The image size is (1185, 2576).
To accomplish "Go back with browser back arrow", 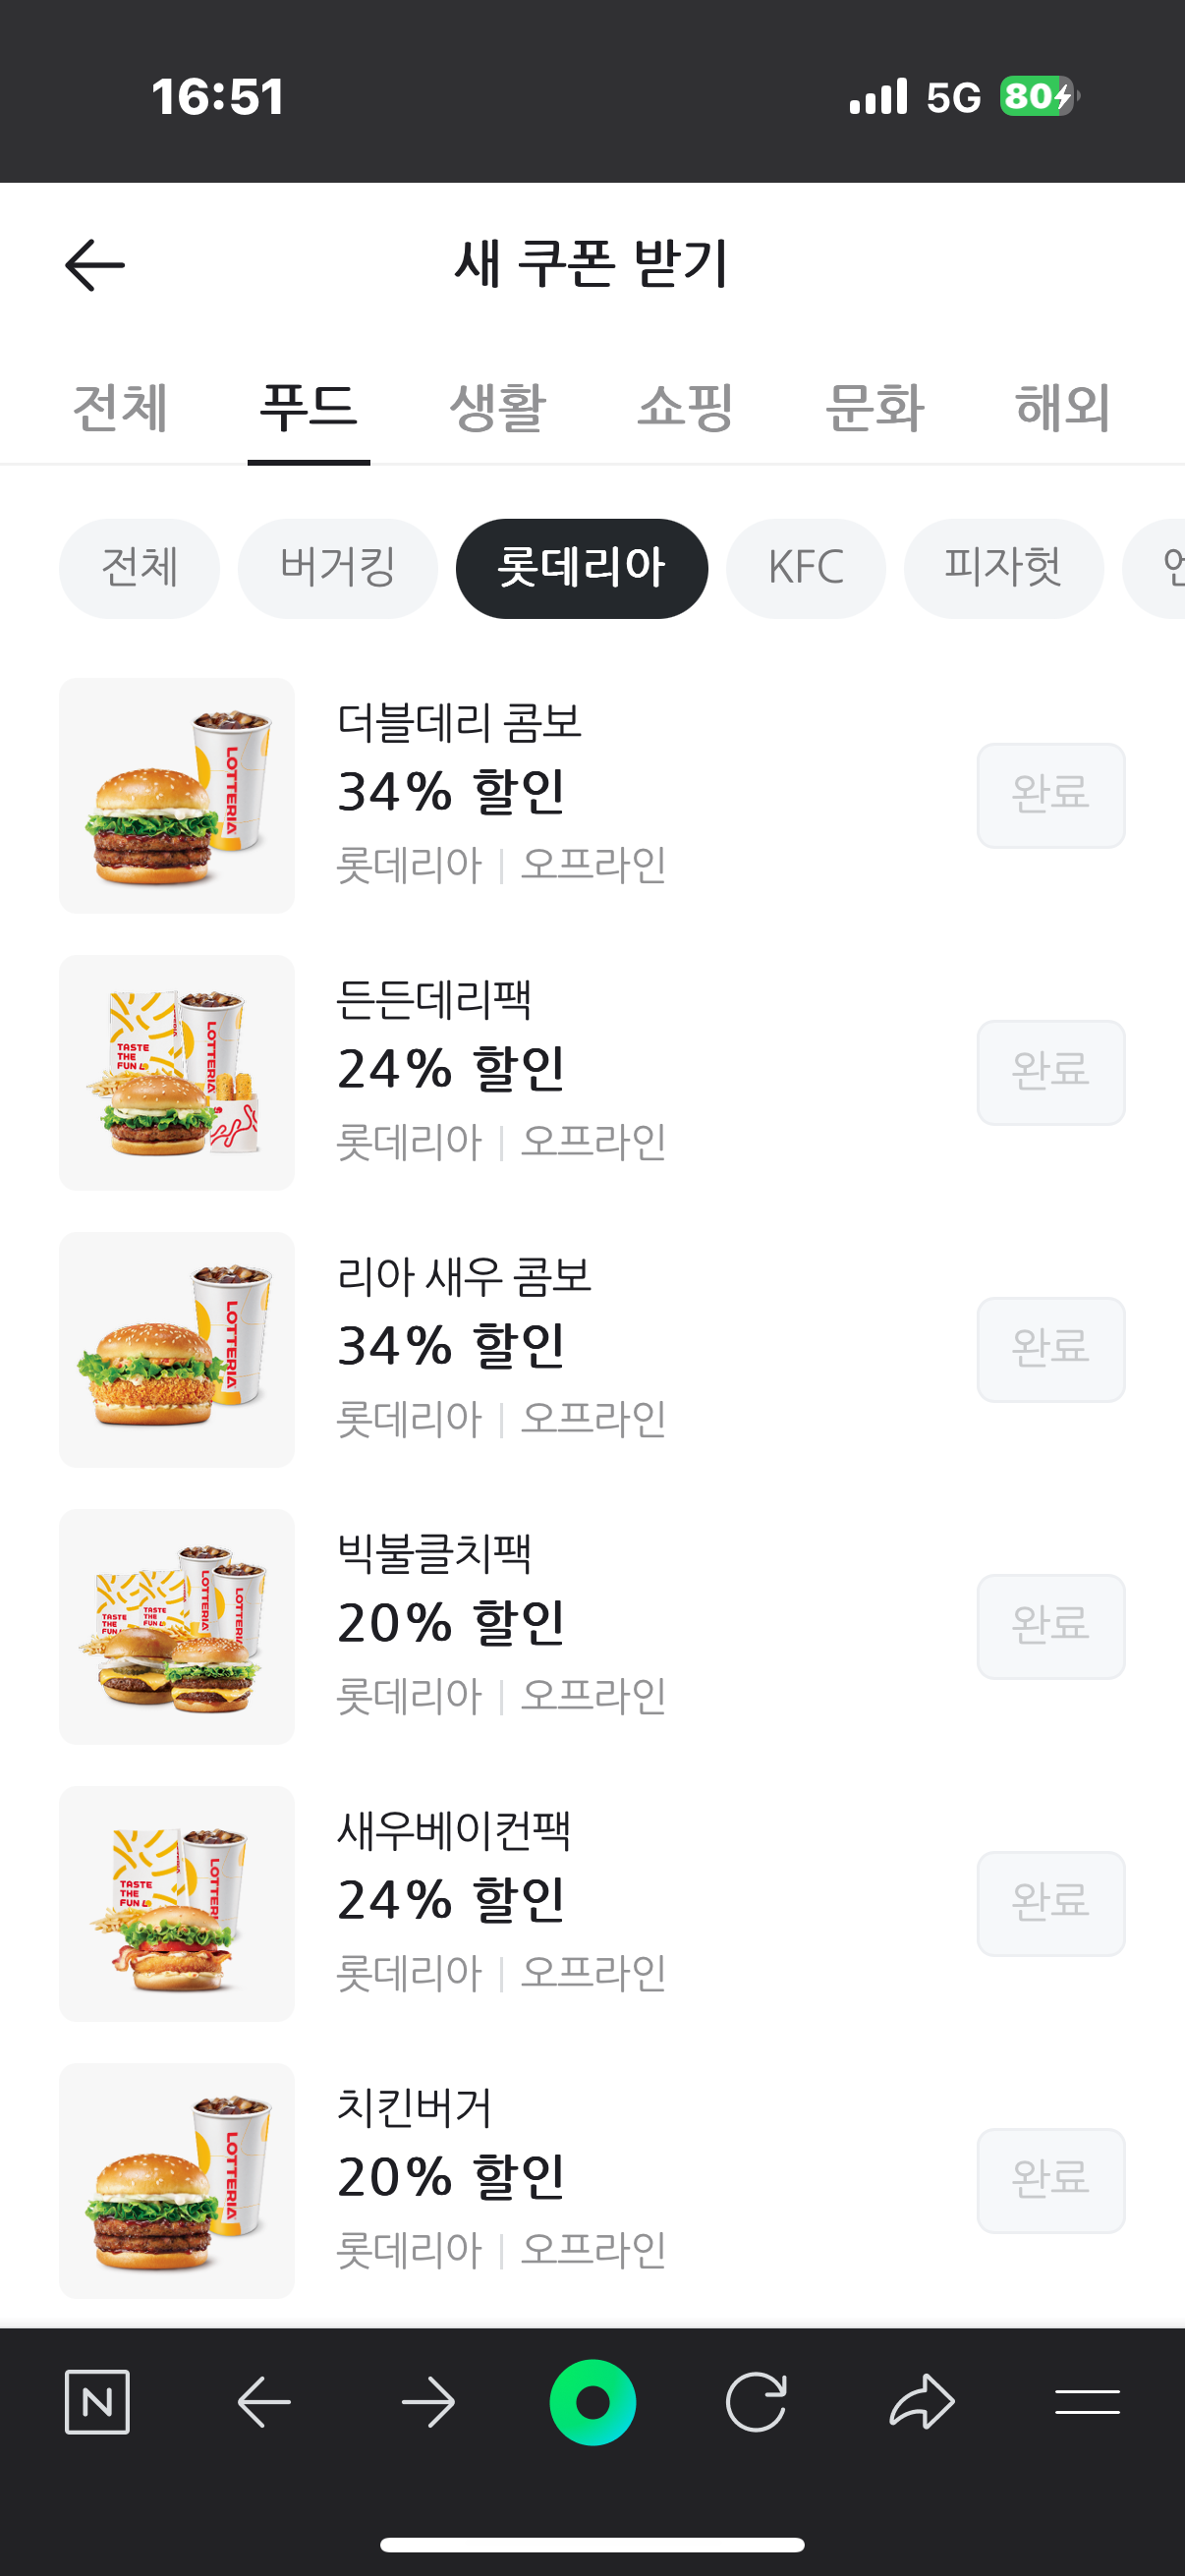I will pyautogui.click(x=264, y=2401).
